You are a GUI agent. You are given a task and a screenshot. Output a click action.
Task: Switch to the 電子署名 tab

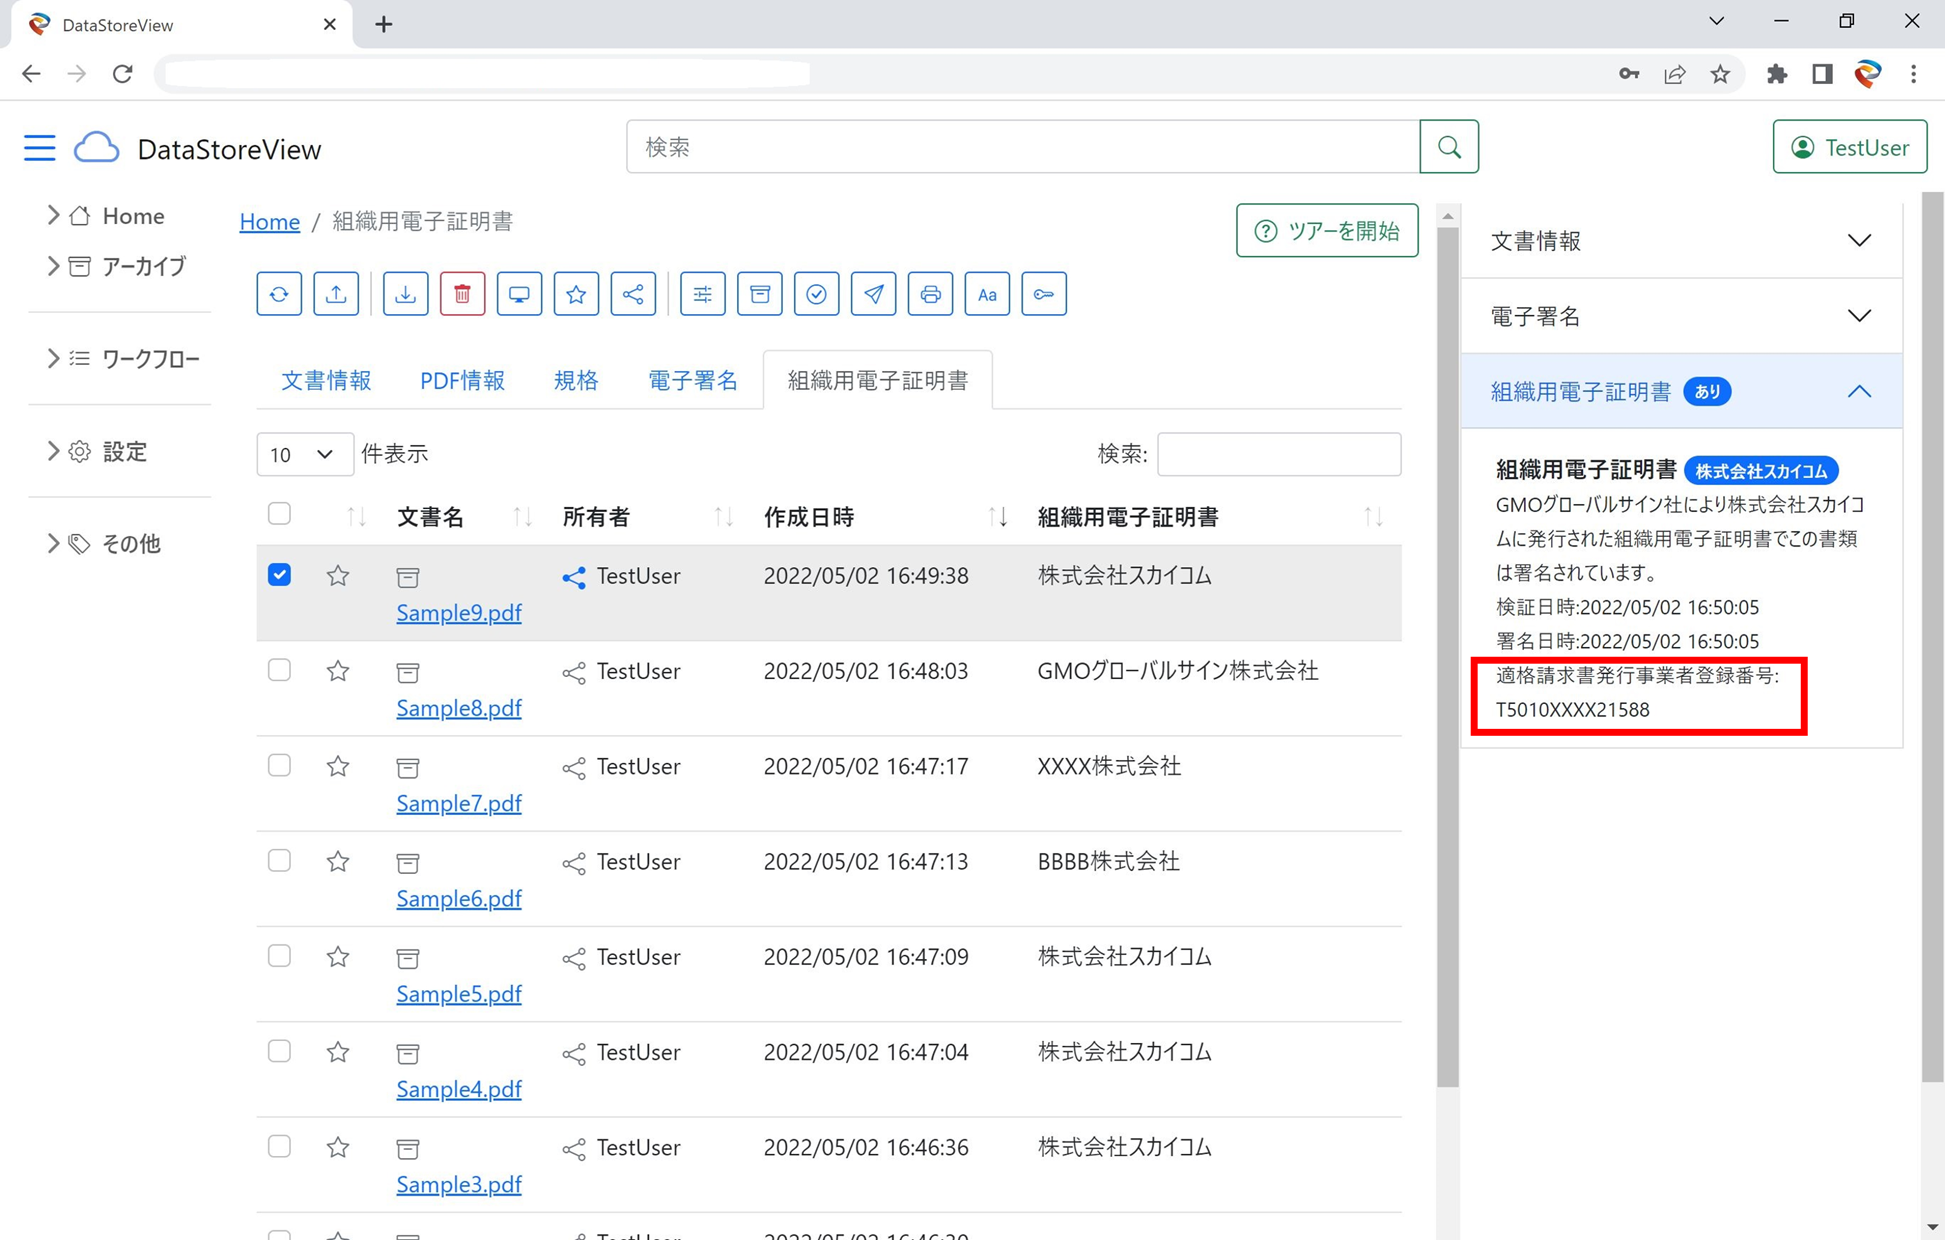pyautogui.click(x=692, y=381)
